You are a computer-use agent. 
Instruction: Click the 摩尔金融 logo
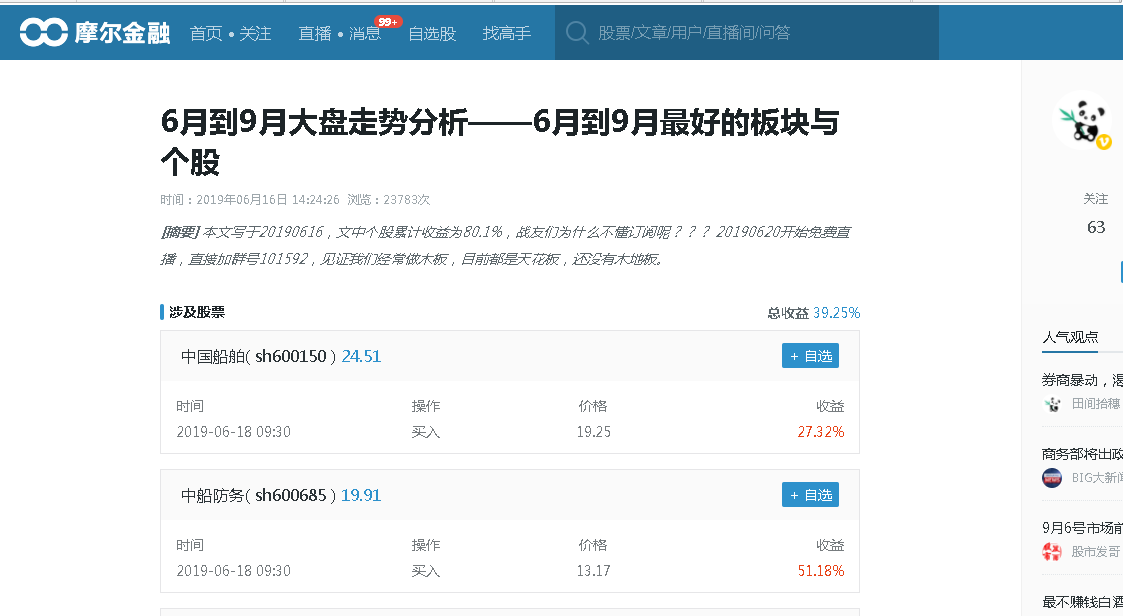[95, 33]
